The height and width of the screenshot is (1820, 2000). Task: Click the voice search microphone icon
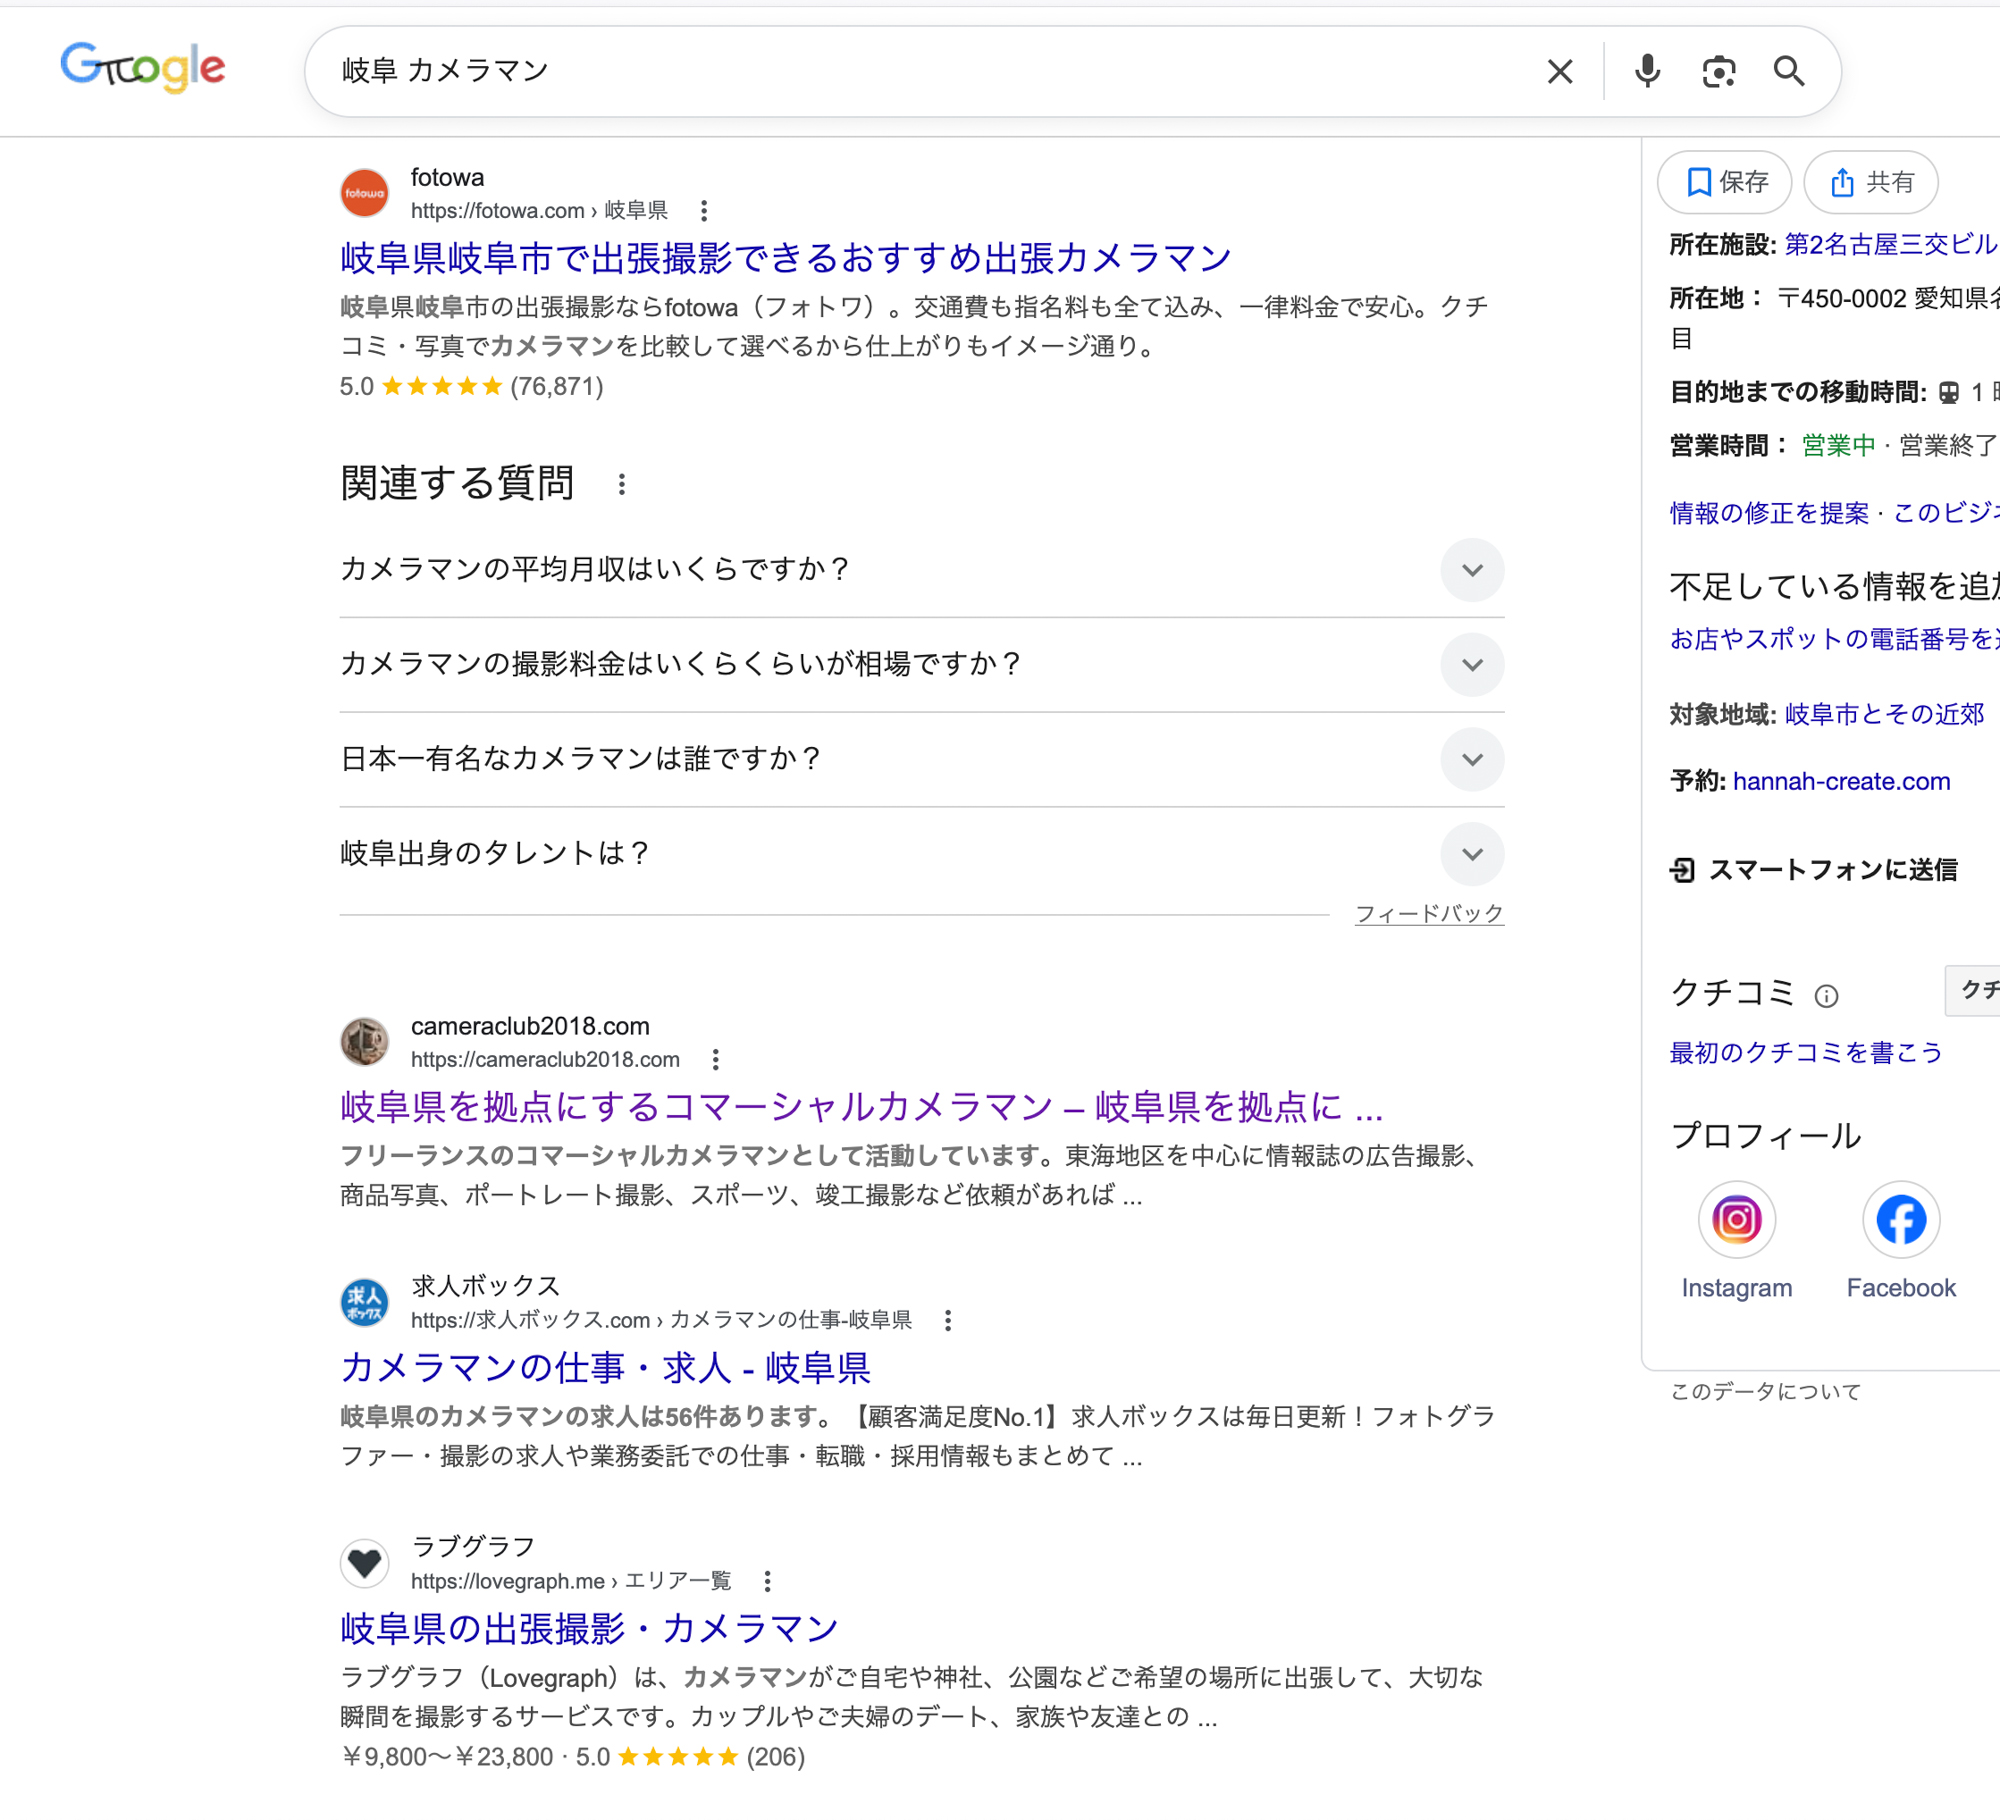point(1646,71)
